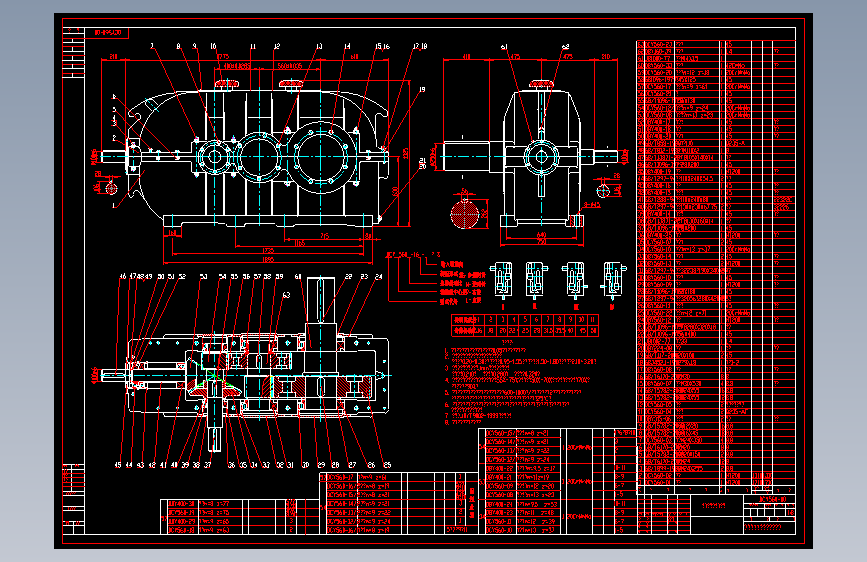Click balloon number 24 above plan view
The height and width of the screenshot is (562, 867).
tap(378, 276)
